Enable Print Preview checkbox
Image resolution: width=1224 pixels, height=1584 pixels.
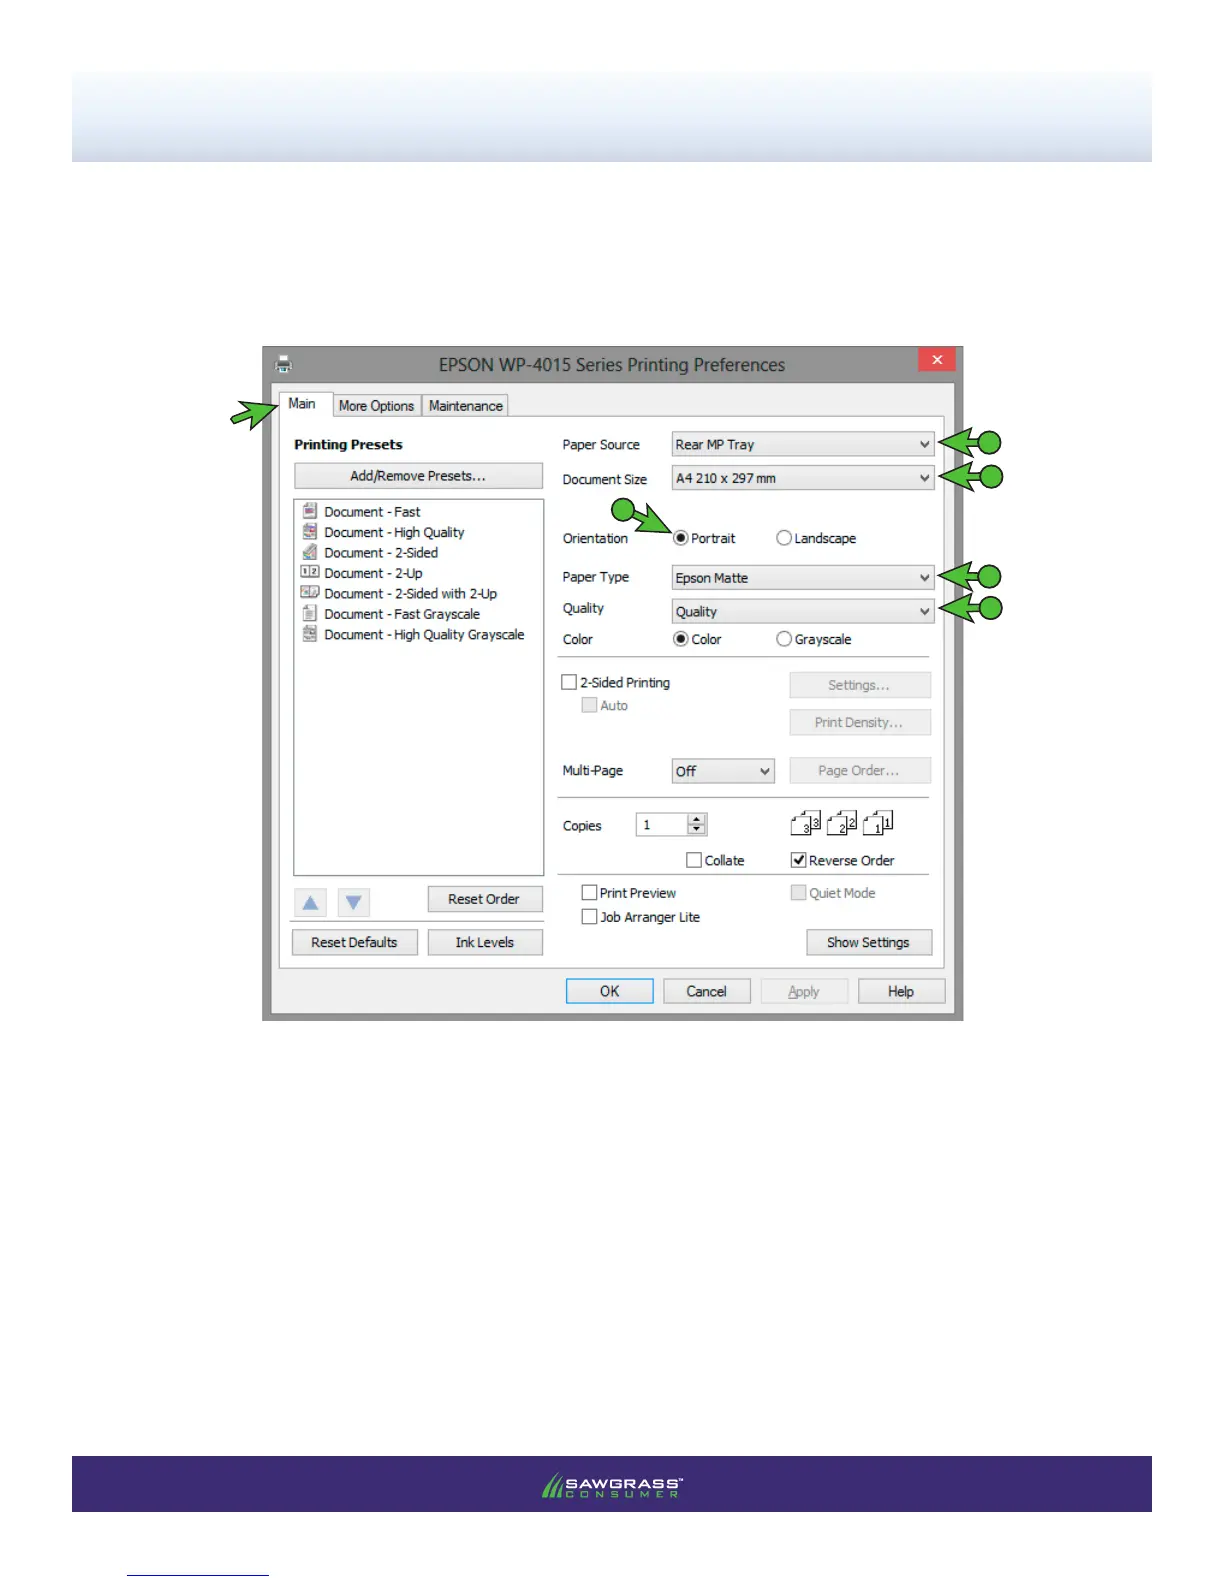[x=590, y=892]
